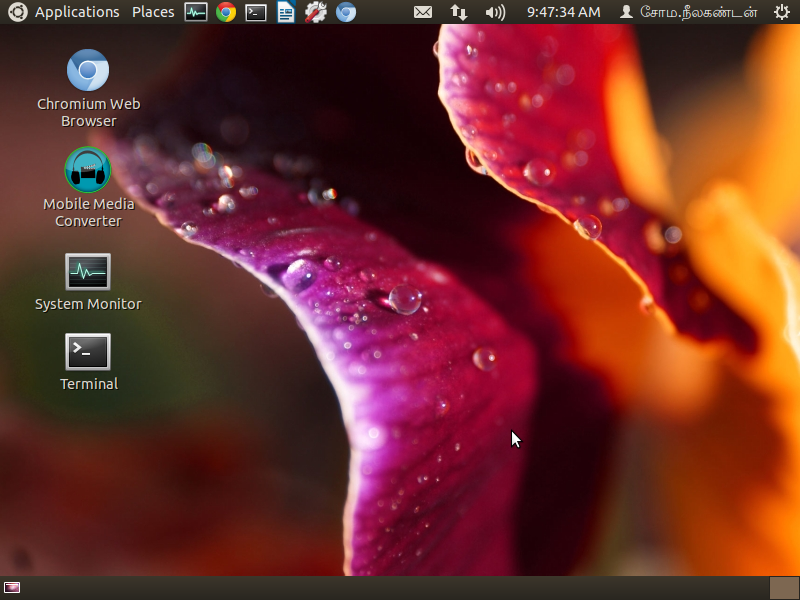The image size is (800, 600).
Task: Open the settings tools launcher in the top panel
Action: coord(316,12)
